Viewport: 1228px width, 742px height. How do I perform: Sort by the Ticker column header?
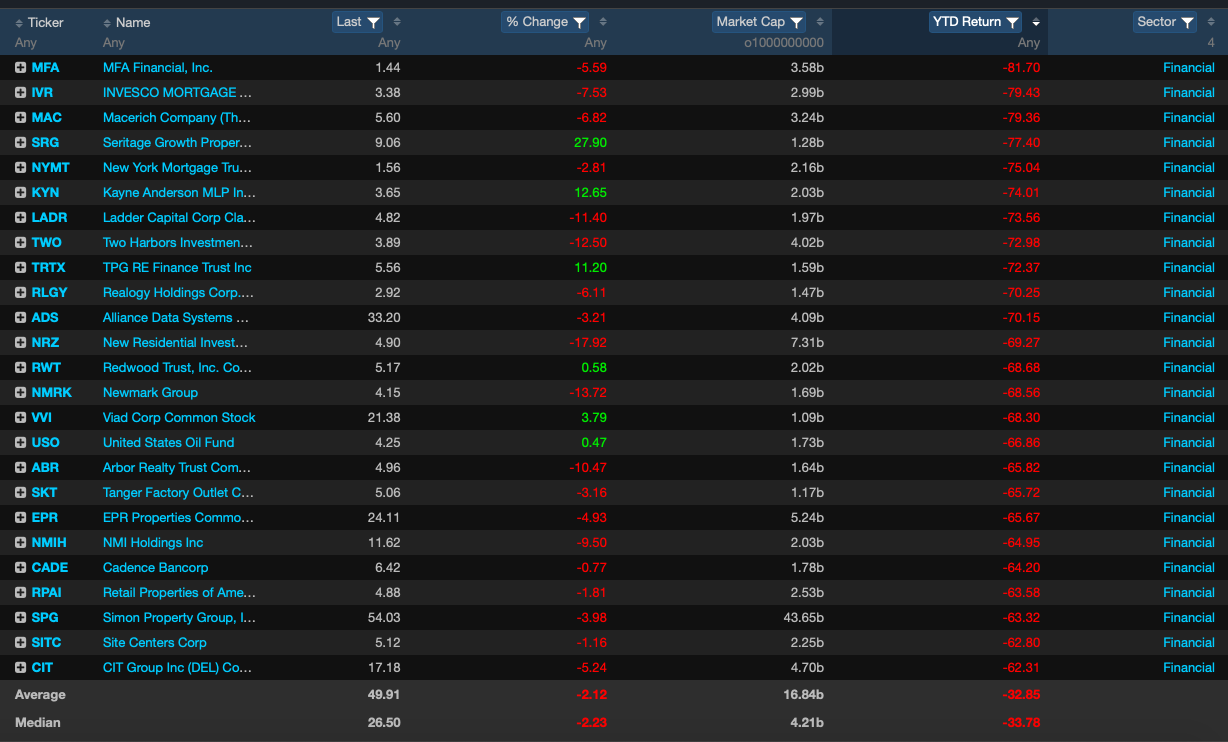click(x=46, y=22)
